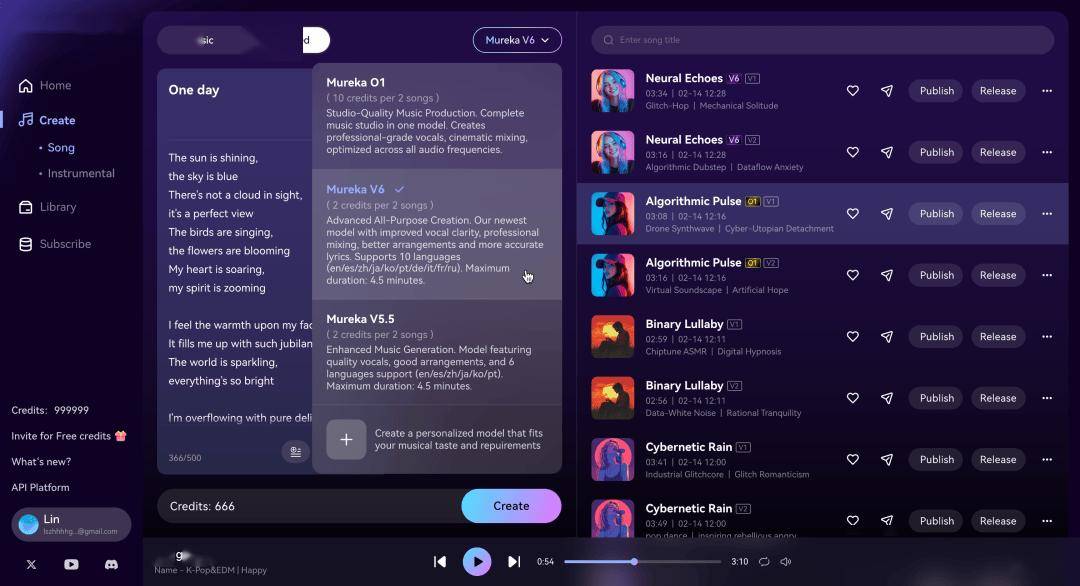The height and width of the screenshot is (586, 1080).
Task: Release the Binary Lullaby V1 song
Action: (x=998, y=337)
